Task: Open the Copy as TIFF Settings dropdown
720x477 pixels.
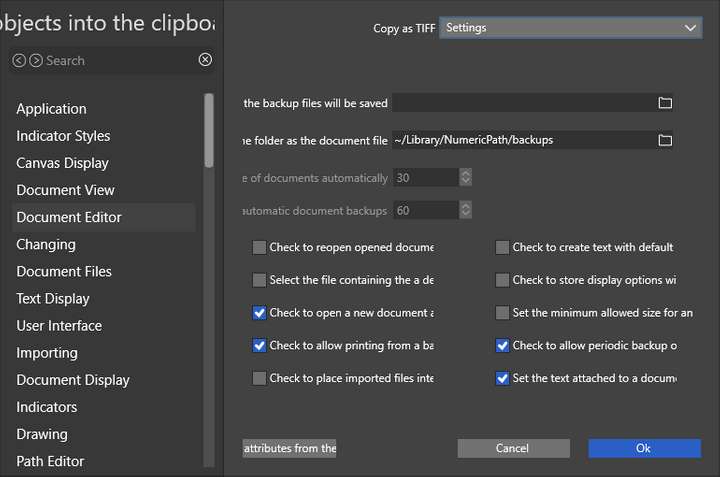Action: [x=570, y=28]
